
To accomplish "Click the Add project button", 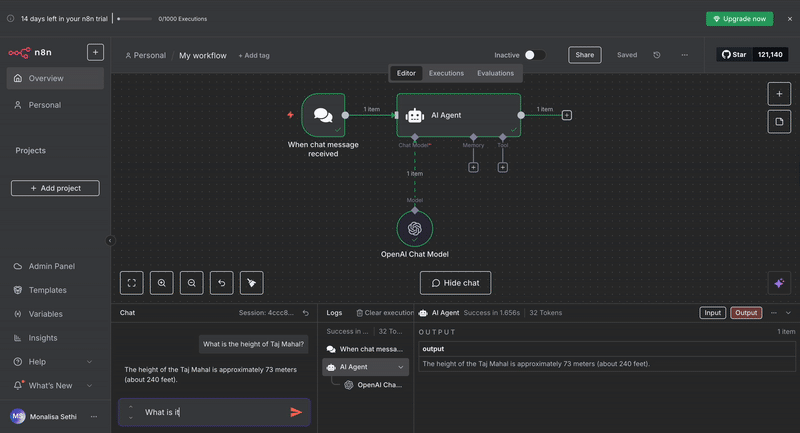I will point(55,188).
